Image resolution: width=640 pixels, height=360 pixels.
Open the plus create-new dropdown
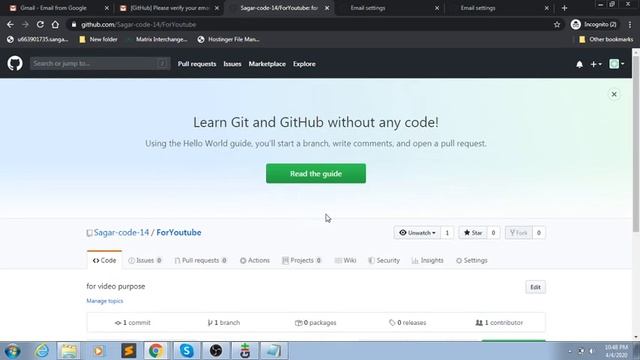[596, 64]
